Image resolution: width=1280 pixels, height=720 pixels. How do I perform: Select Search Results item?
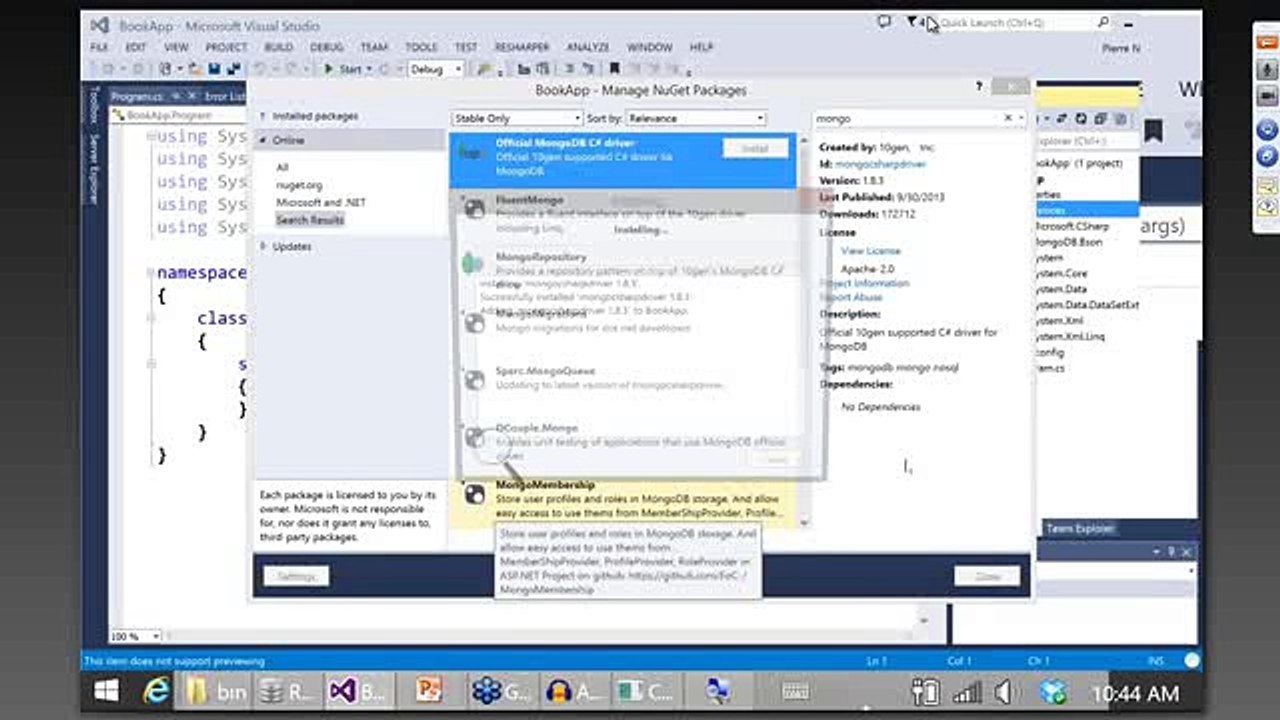tap(310, 219)
